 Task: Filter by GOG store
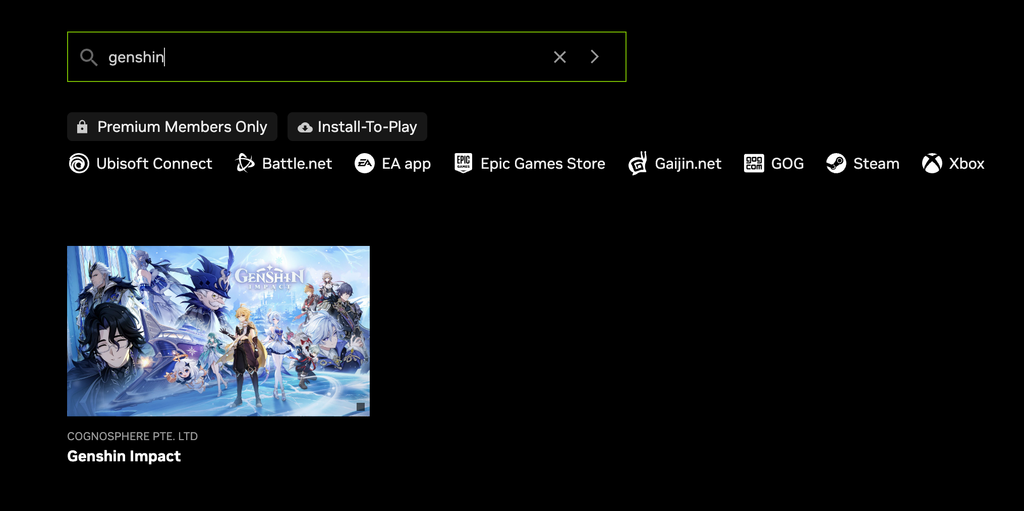[774, 163]
